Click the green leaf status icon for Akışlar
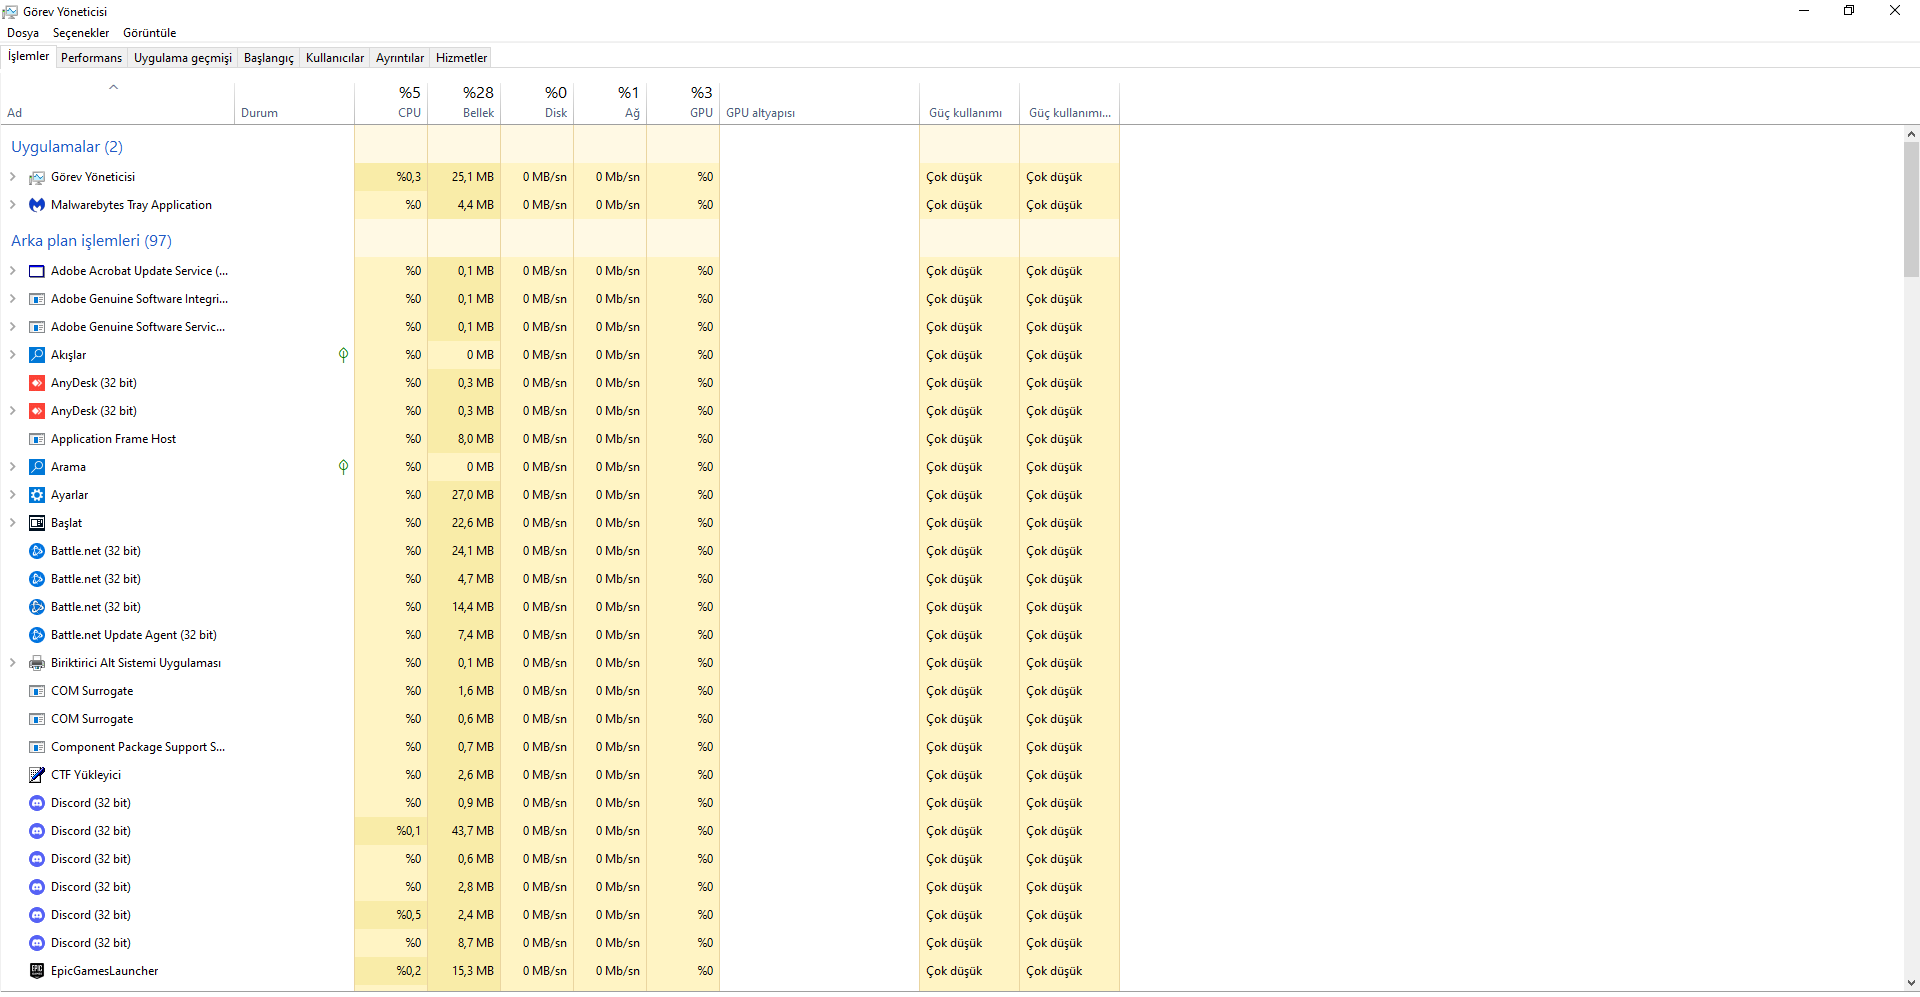The height and width of the screenshot is (997, 1920). click(x=343, y=355)
